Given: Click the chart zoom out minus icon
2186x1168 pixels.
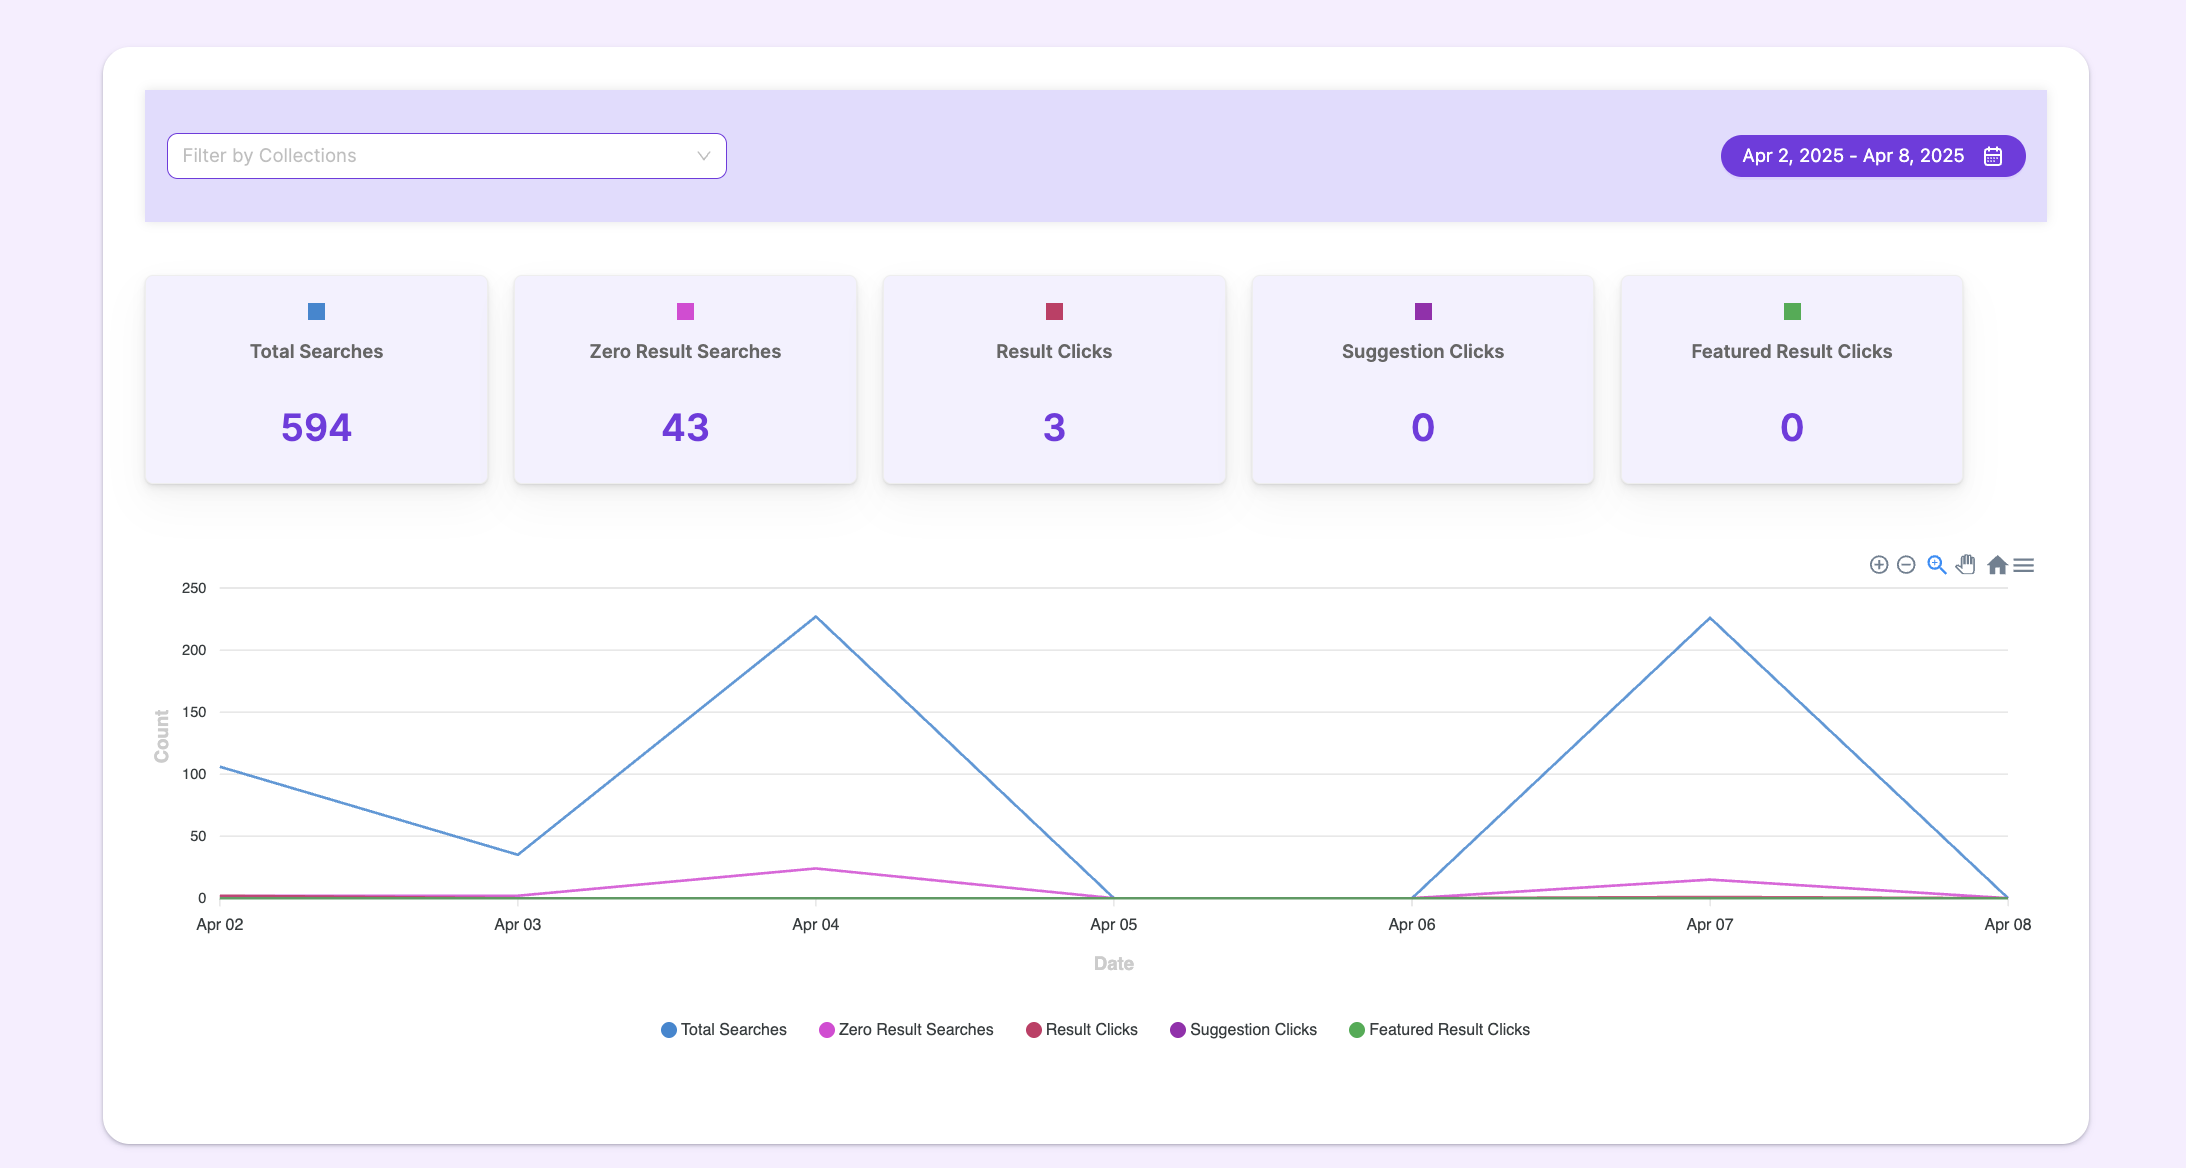Looking at the screenshot, I should [x=1906, y=565].
